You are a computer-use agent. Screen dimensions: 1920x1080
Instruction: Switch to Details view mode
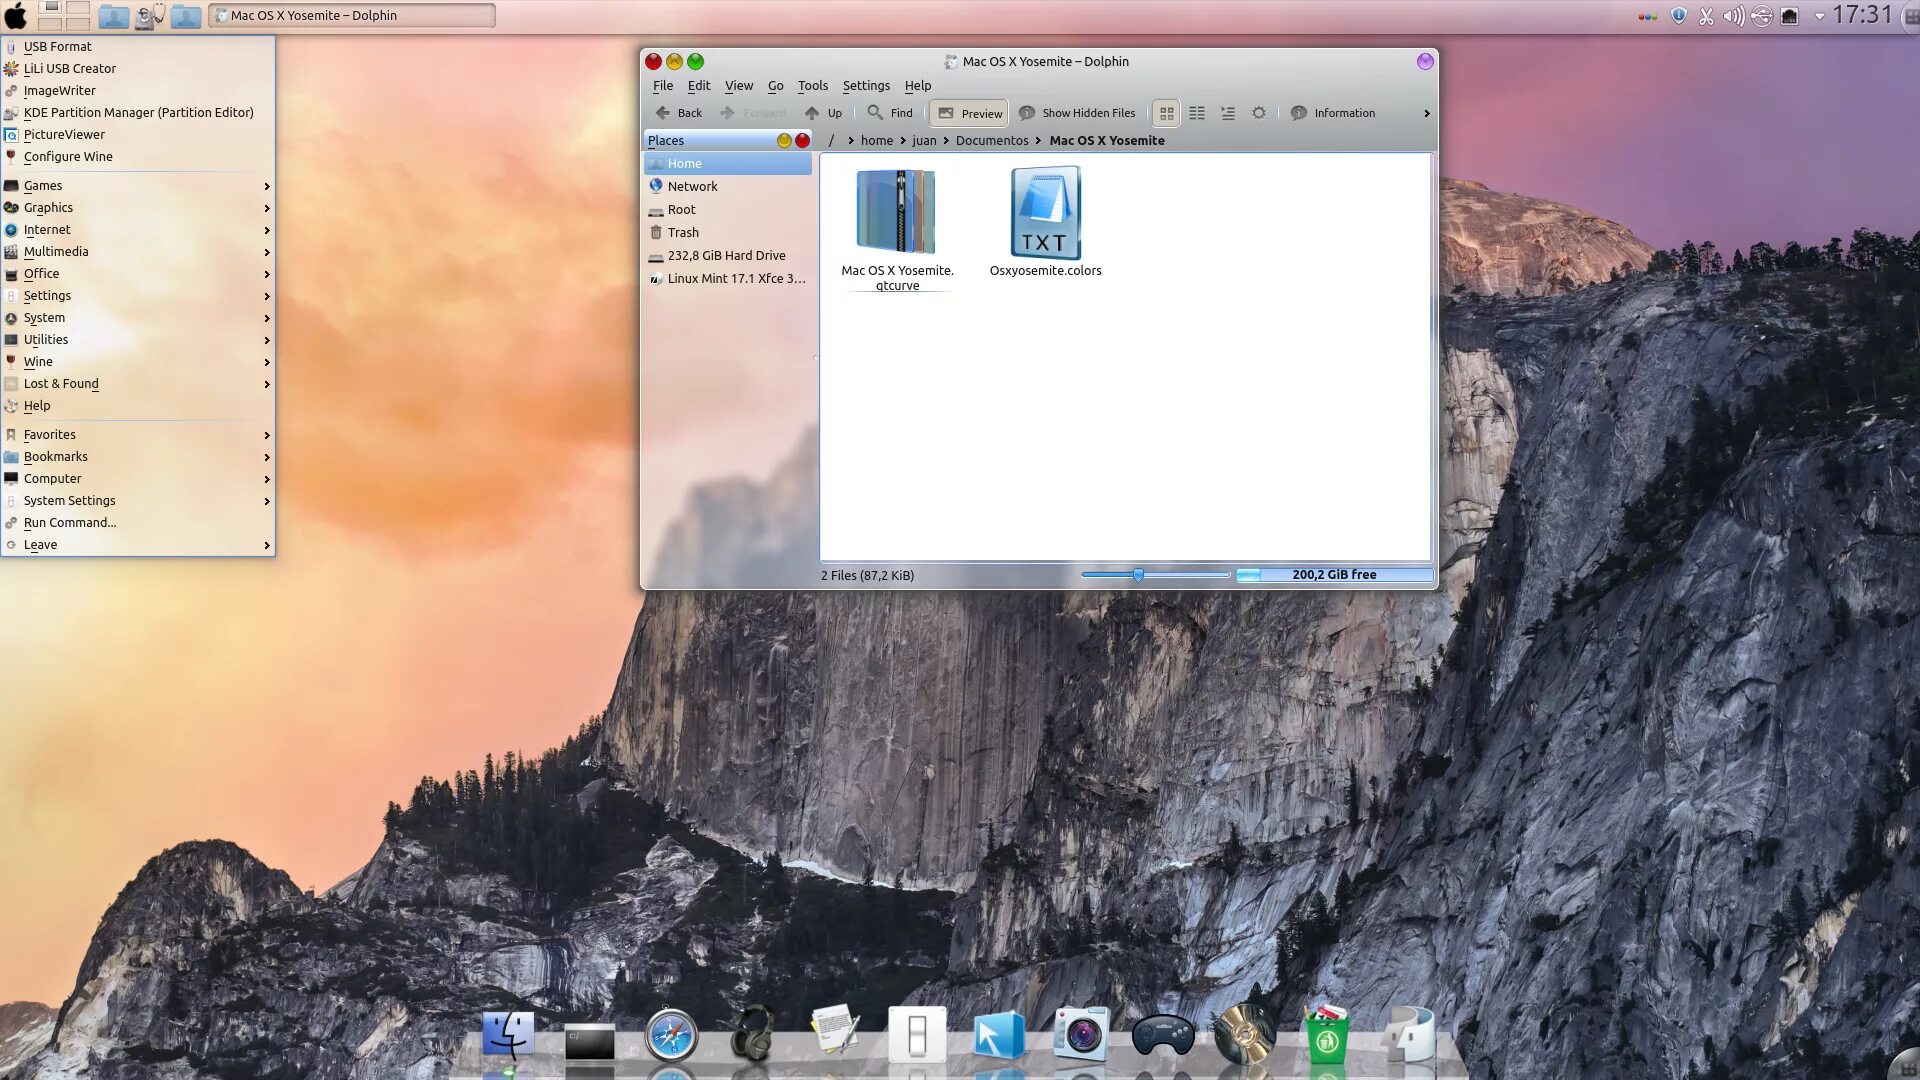[1228, 114]
